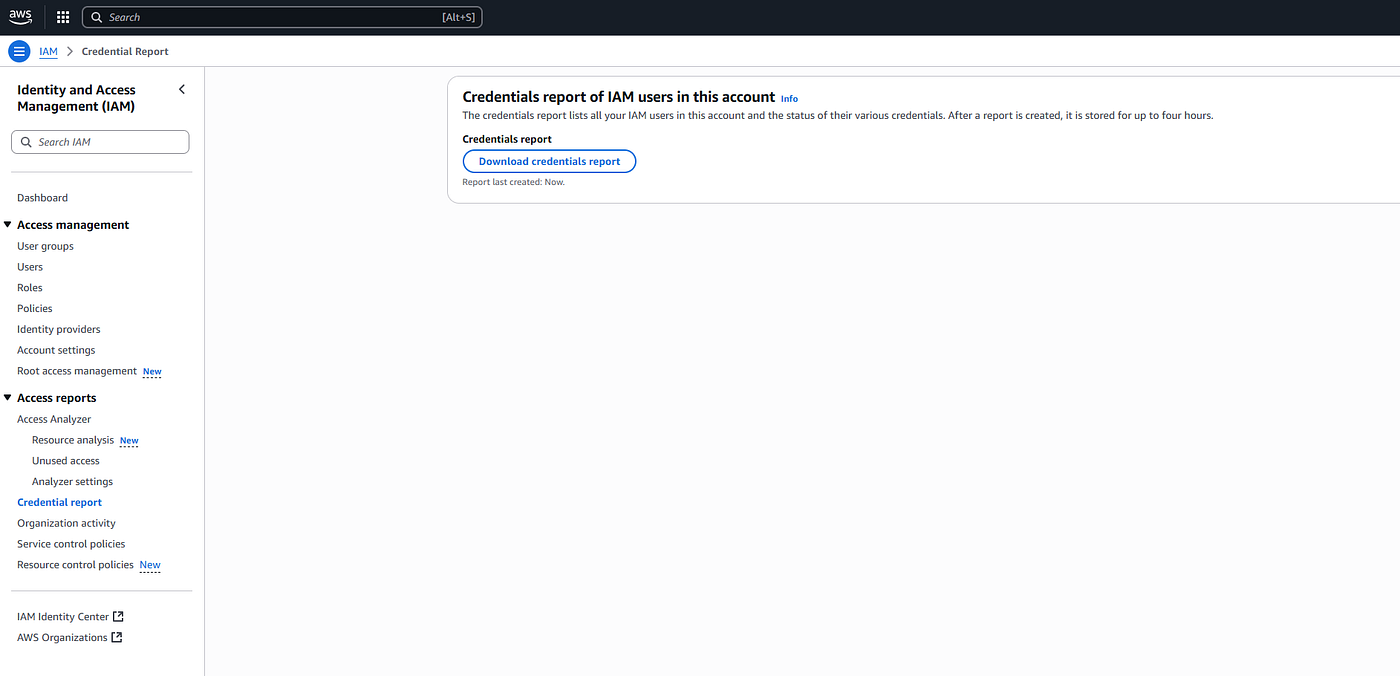Go to Root access management
The image size is (1400, 676).
tap(77, 371)
